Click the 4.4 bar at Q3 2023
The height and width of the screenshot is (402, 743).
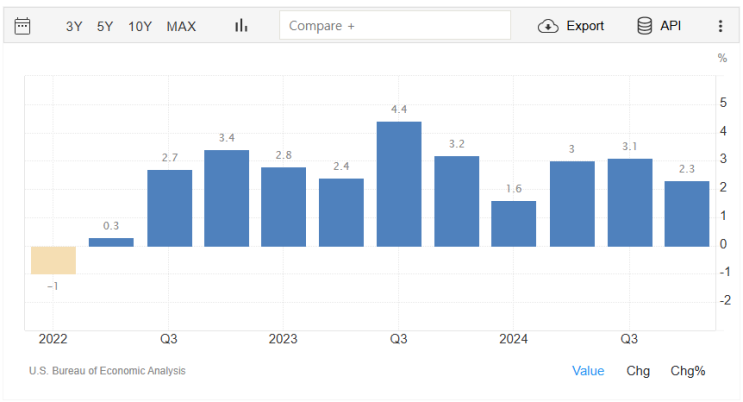click(x=399, y=184)
